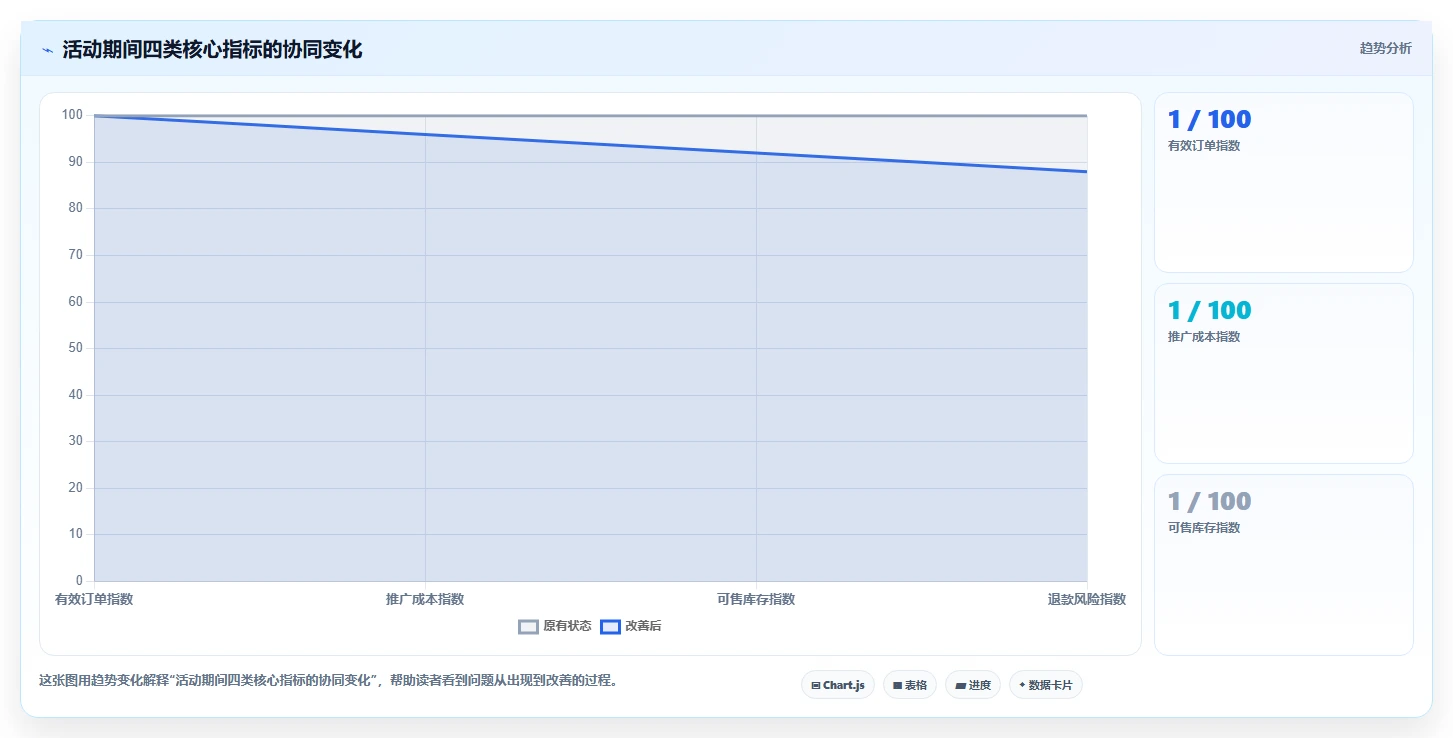This screenshot has width=1453, height=738.
Task: Select the 表格 tag pill
Action: coord(910,685)
